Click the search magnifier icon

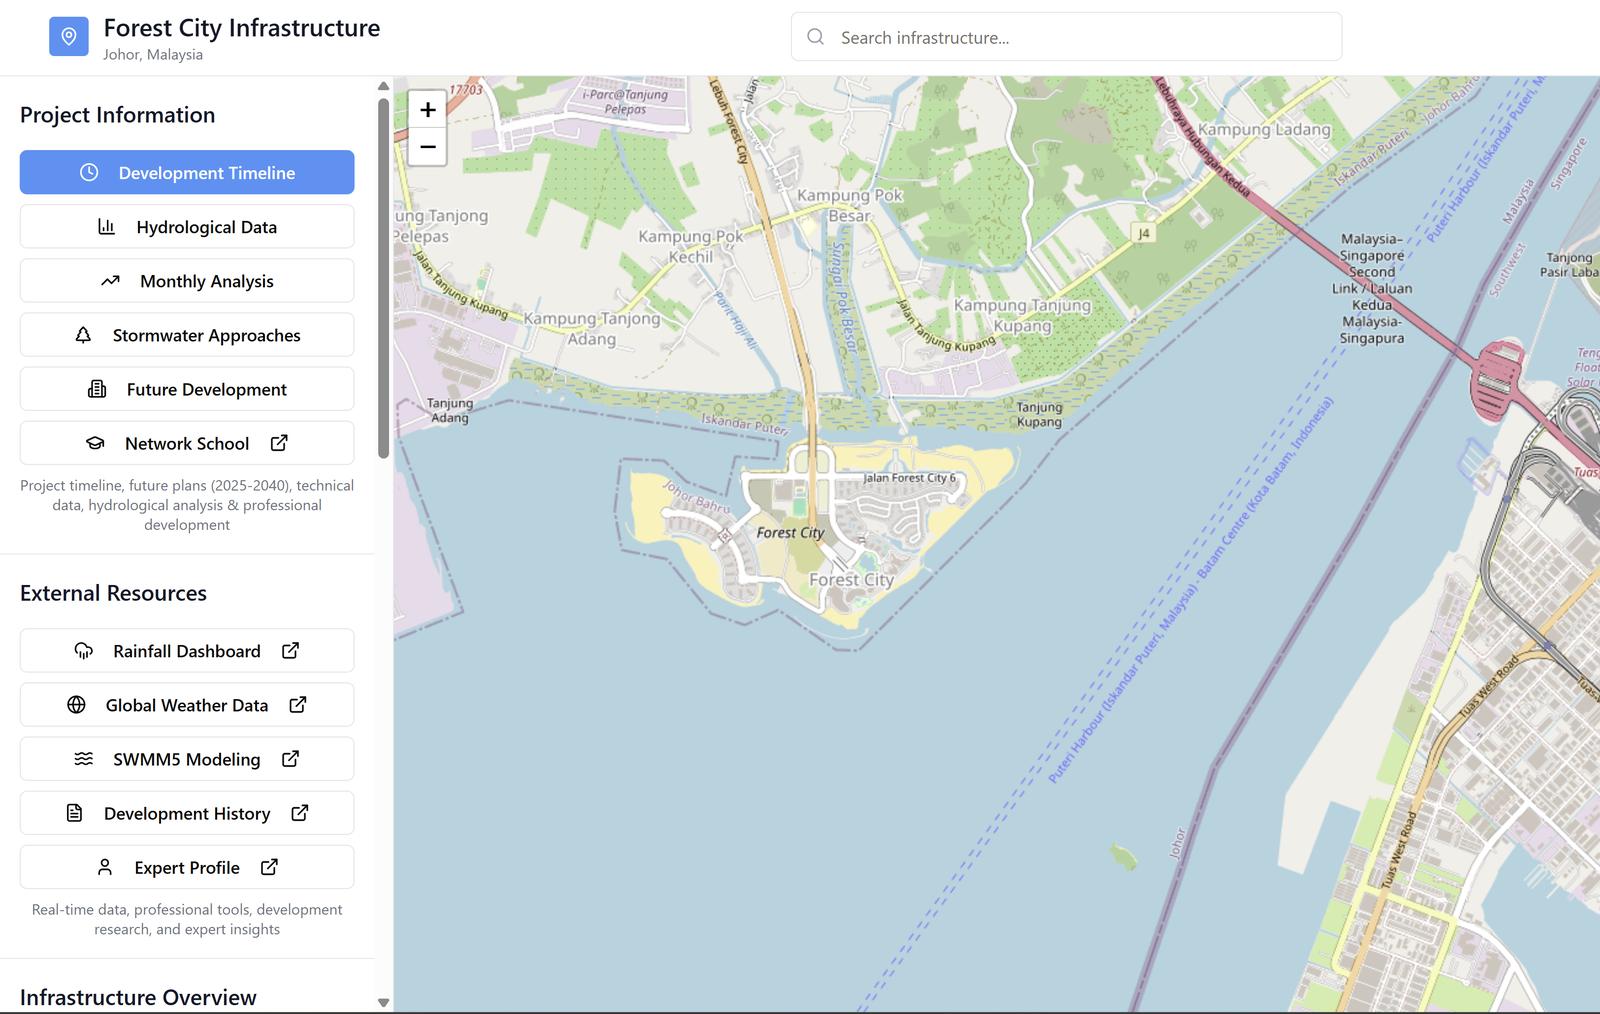(816, 37)
